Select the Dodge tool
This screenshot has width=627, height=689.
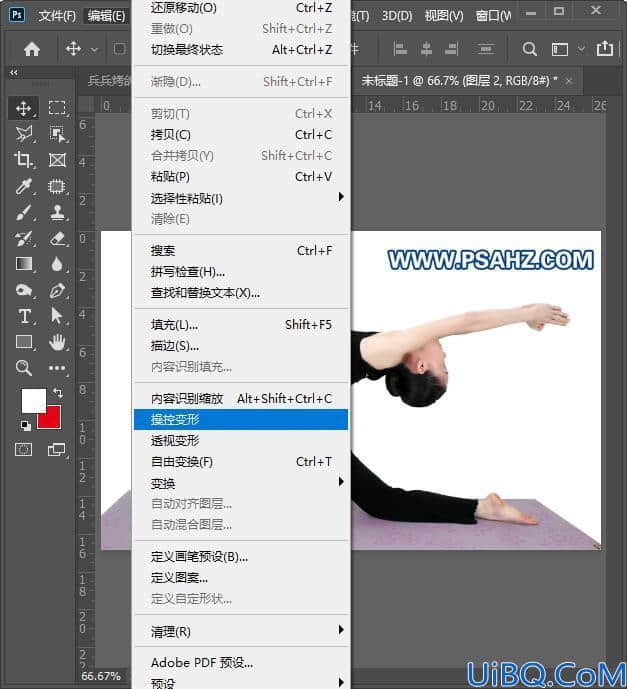click(24, 290)
